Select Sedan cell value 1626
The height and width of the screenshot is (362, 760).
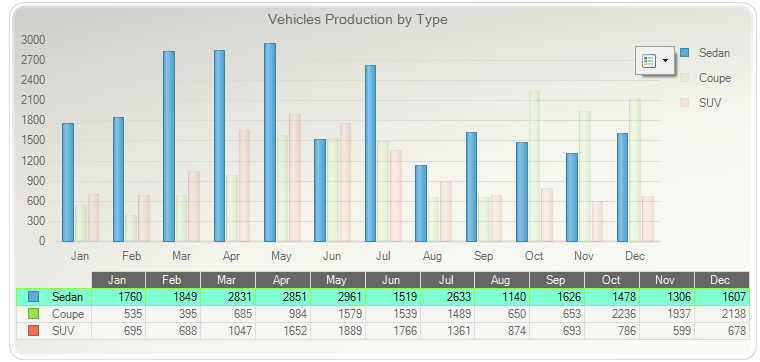(557, 297)
